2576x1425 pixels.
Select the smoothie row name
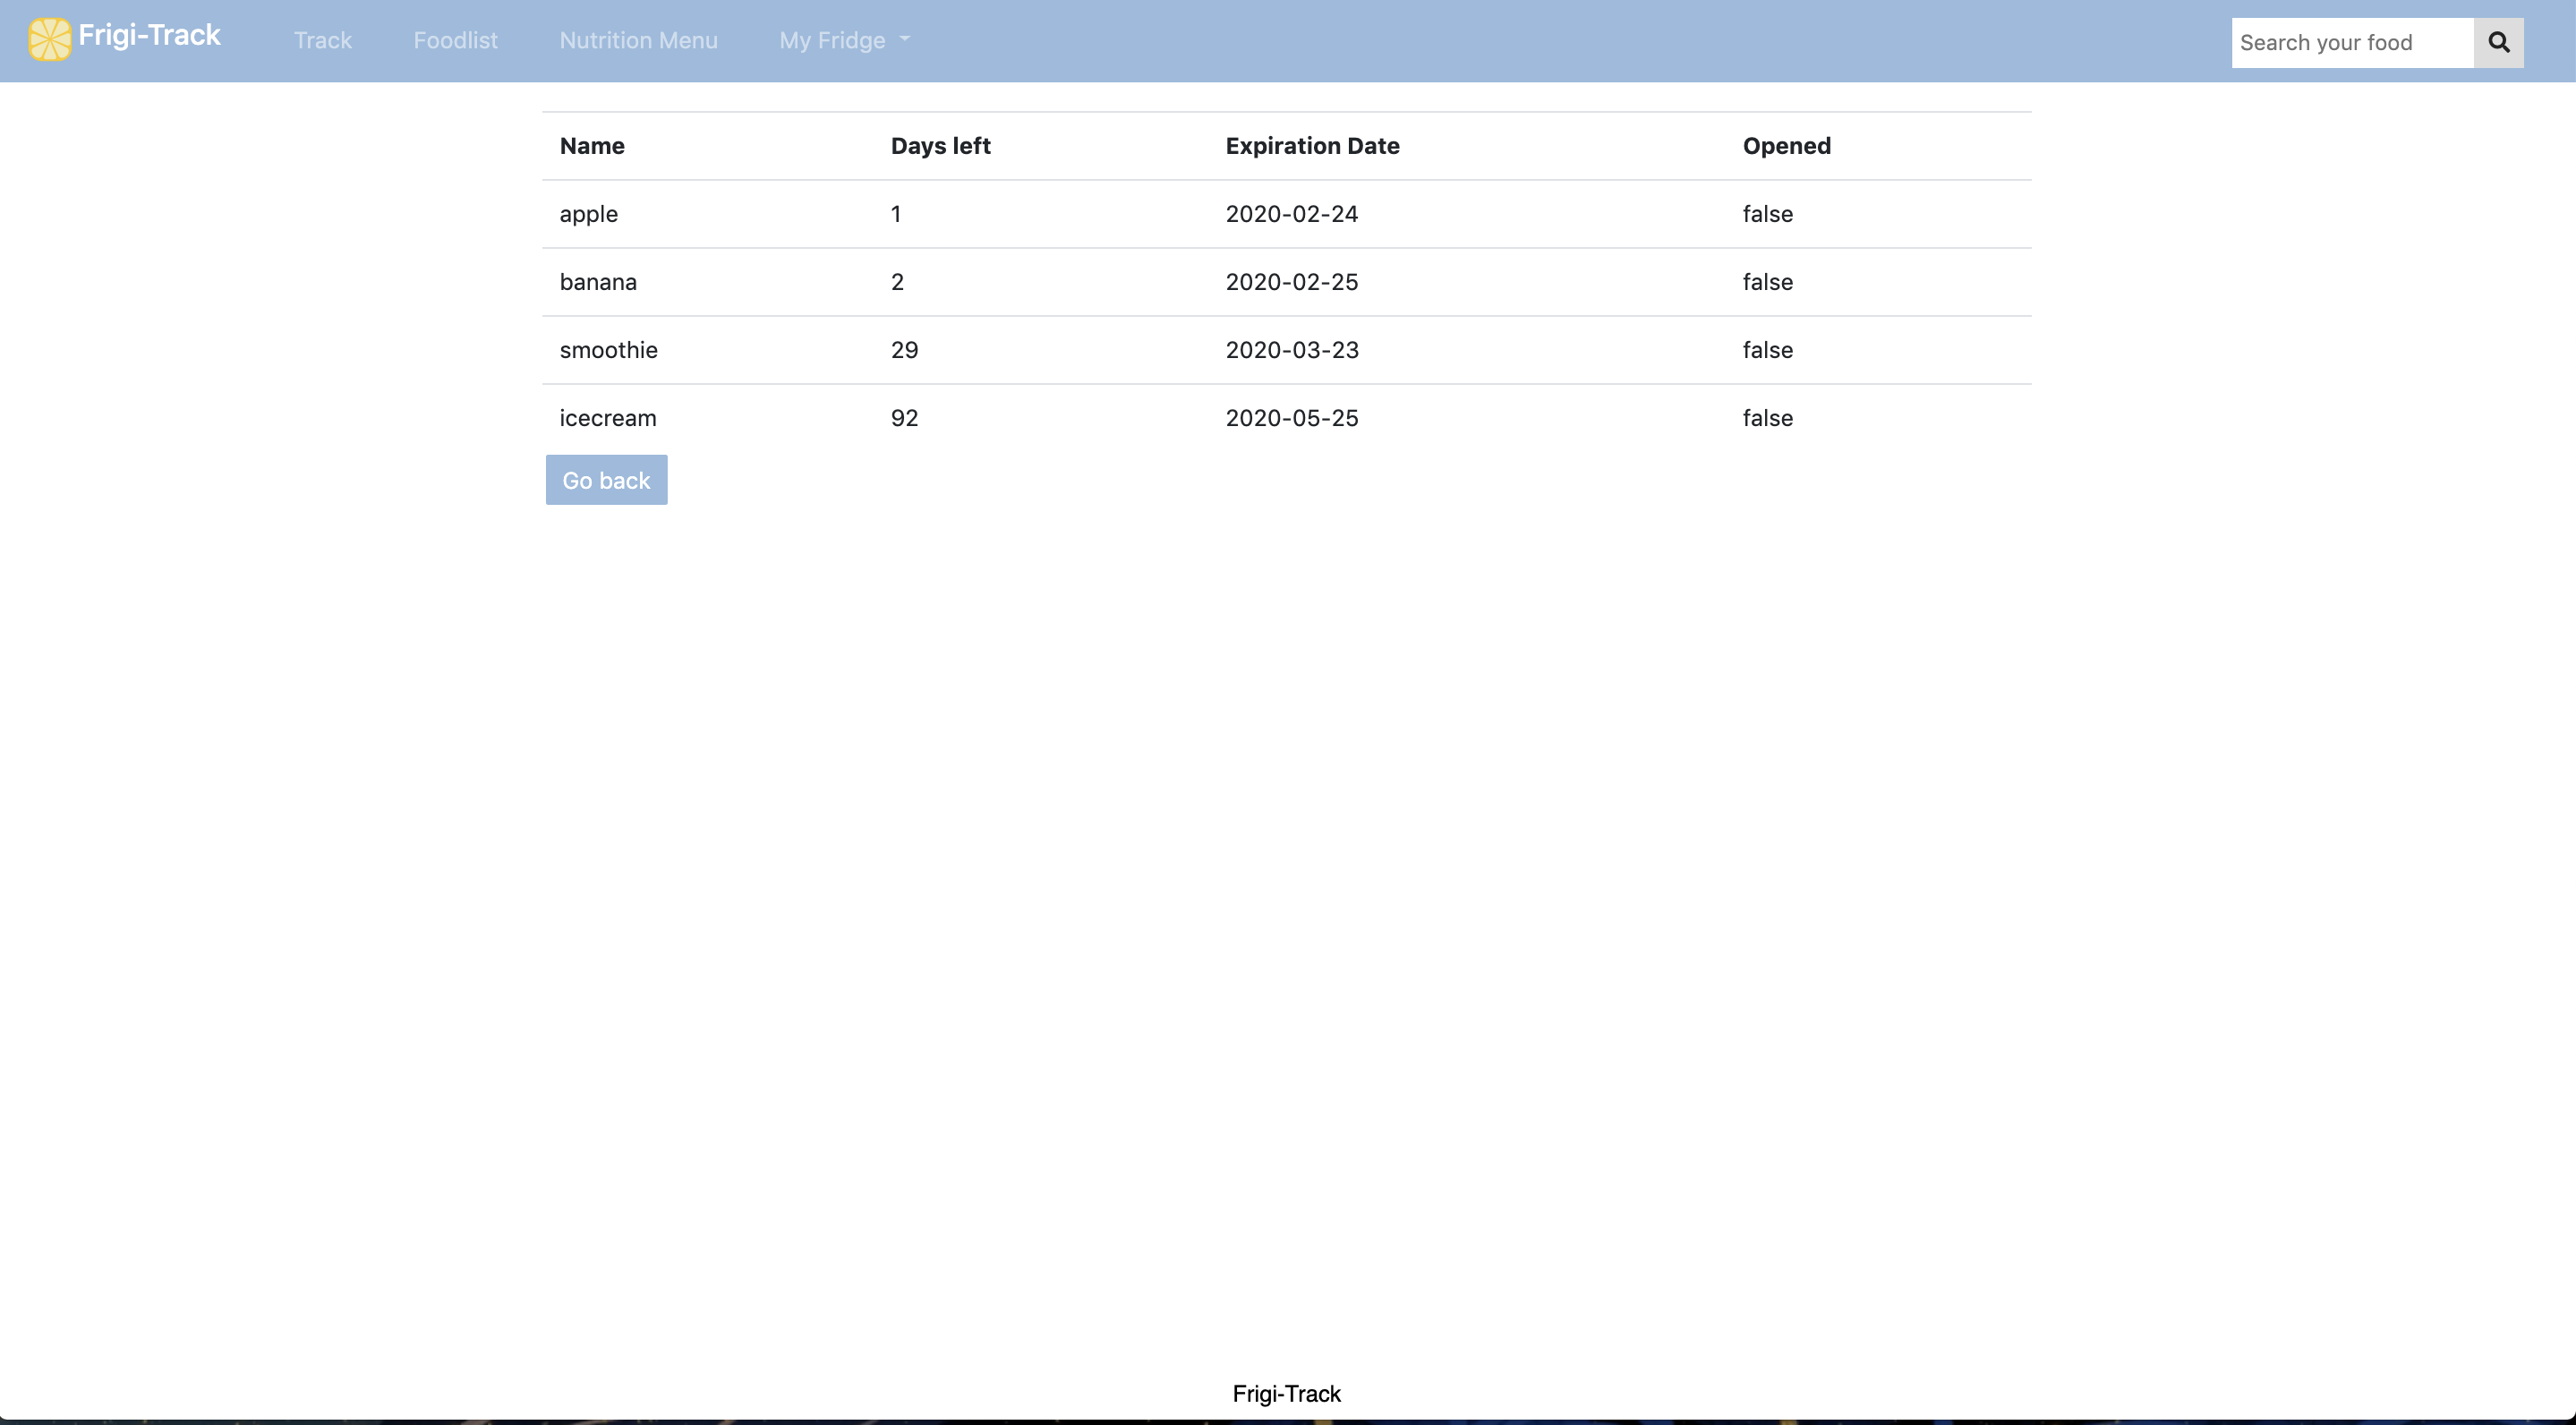click(608, 350)
